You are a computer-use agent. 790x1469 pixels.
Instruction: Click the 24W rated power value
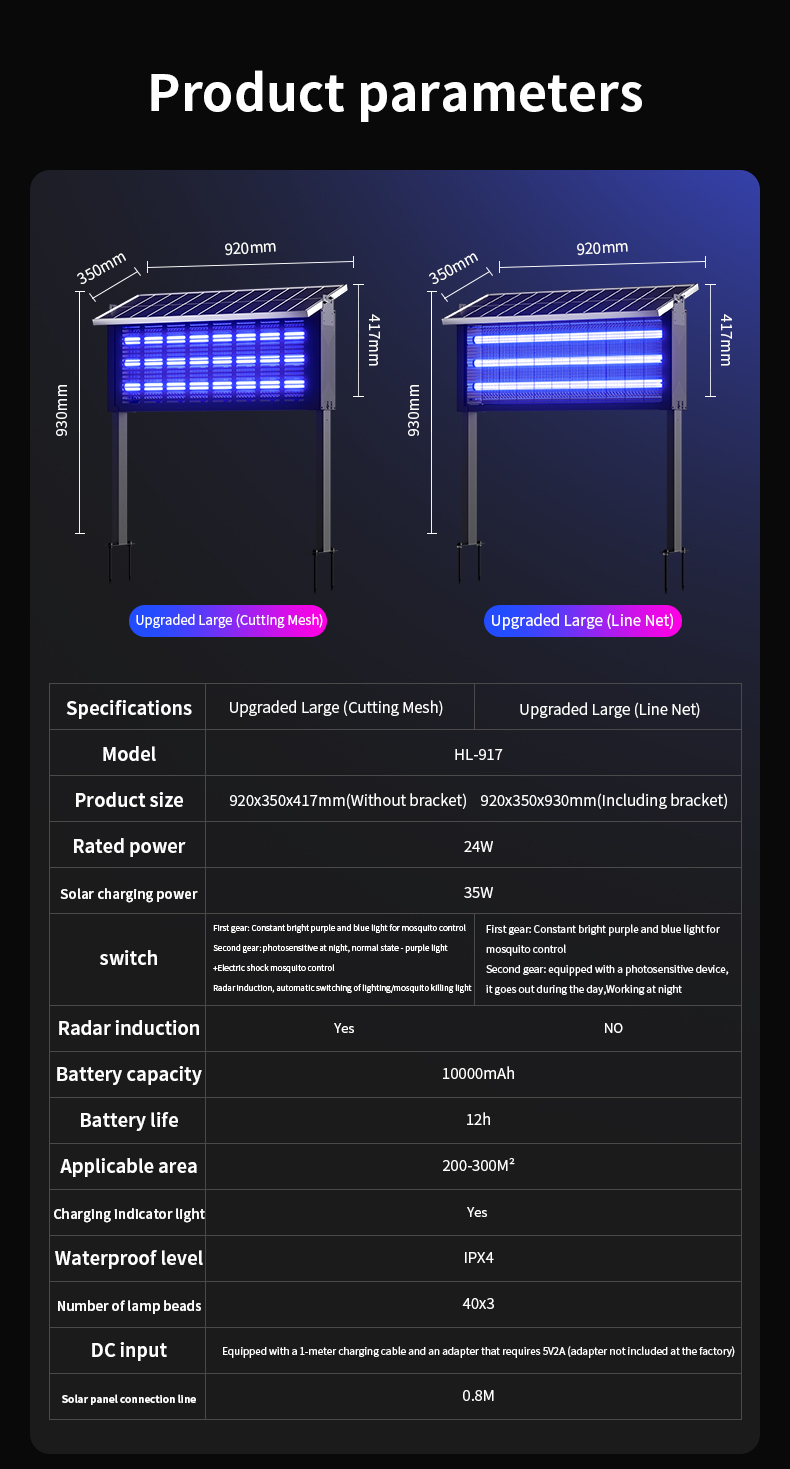click(x=478, y=846)
